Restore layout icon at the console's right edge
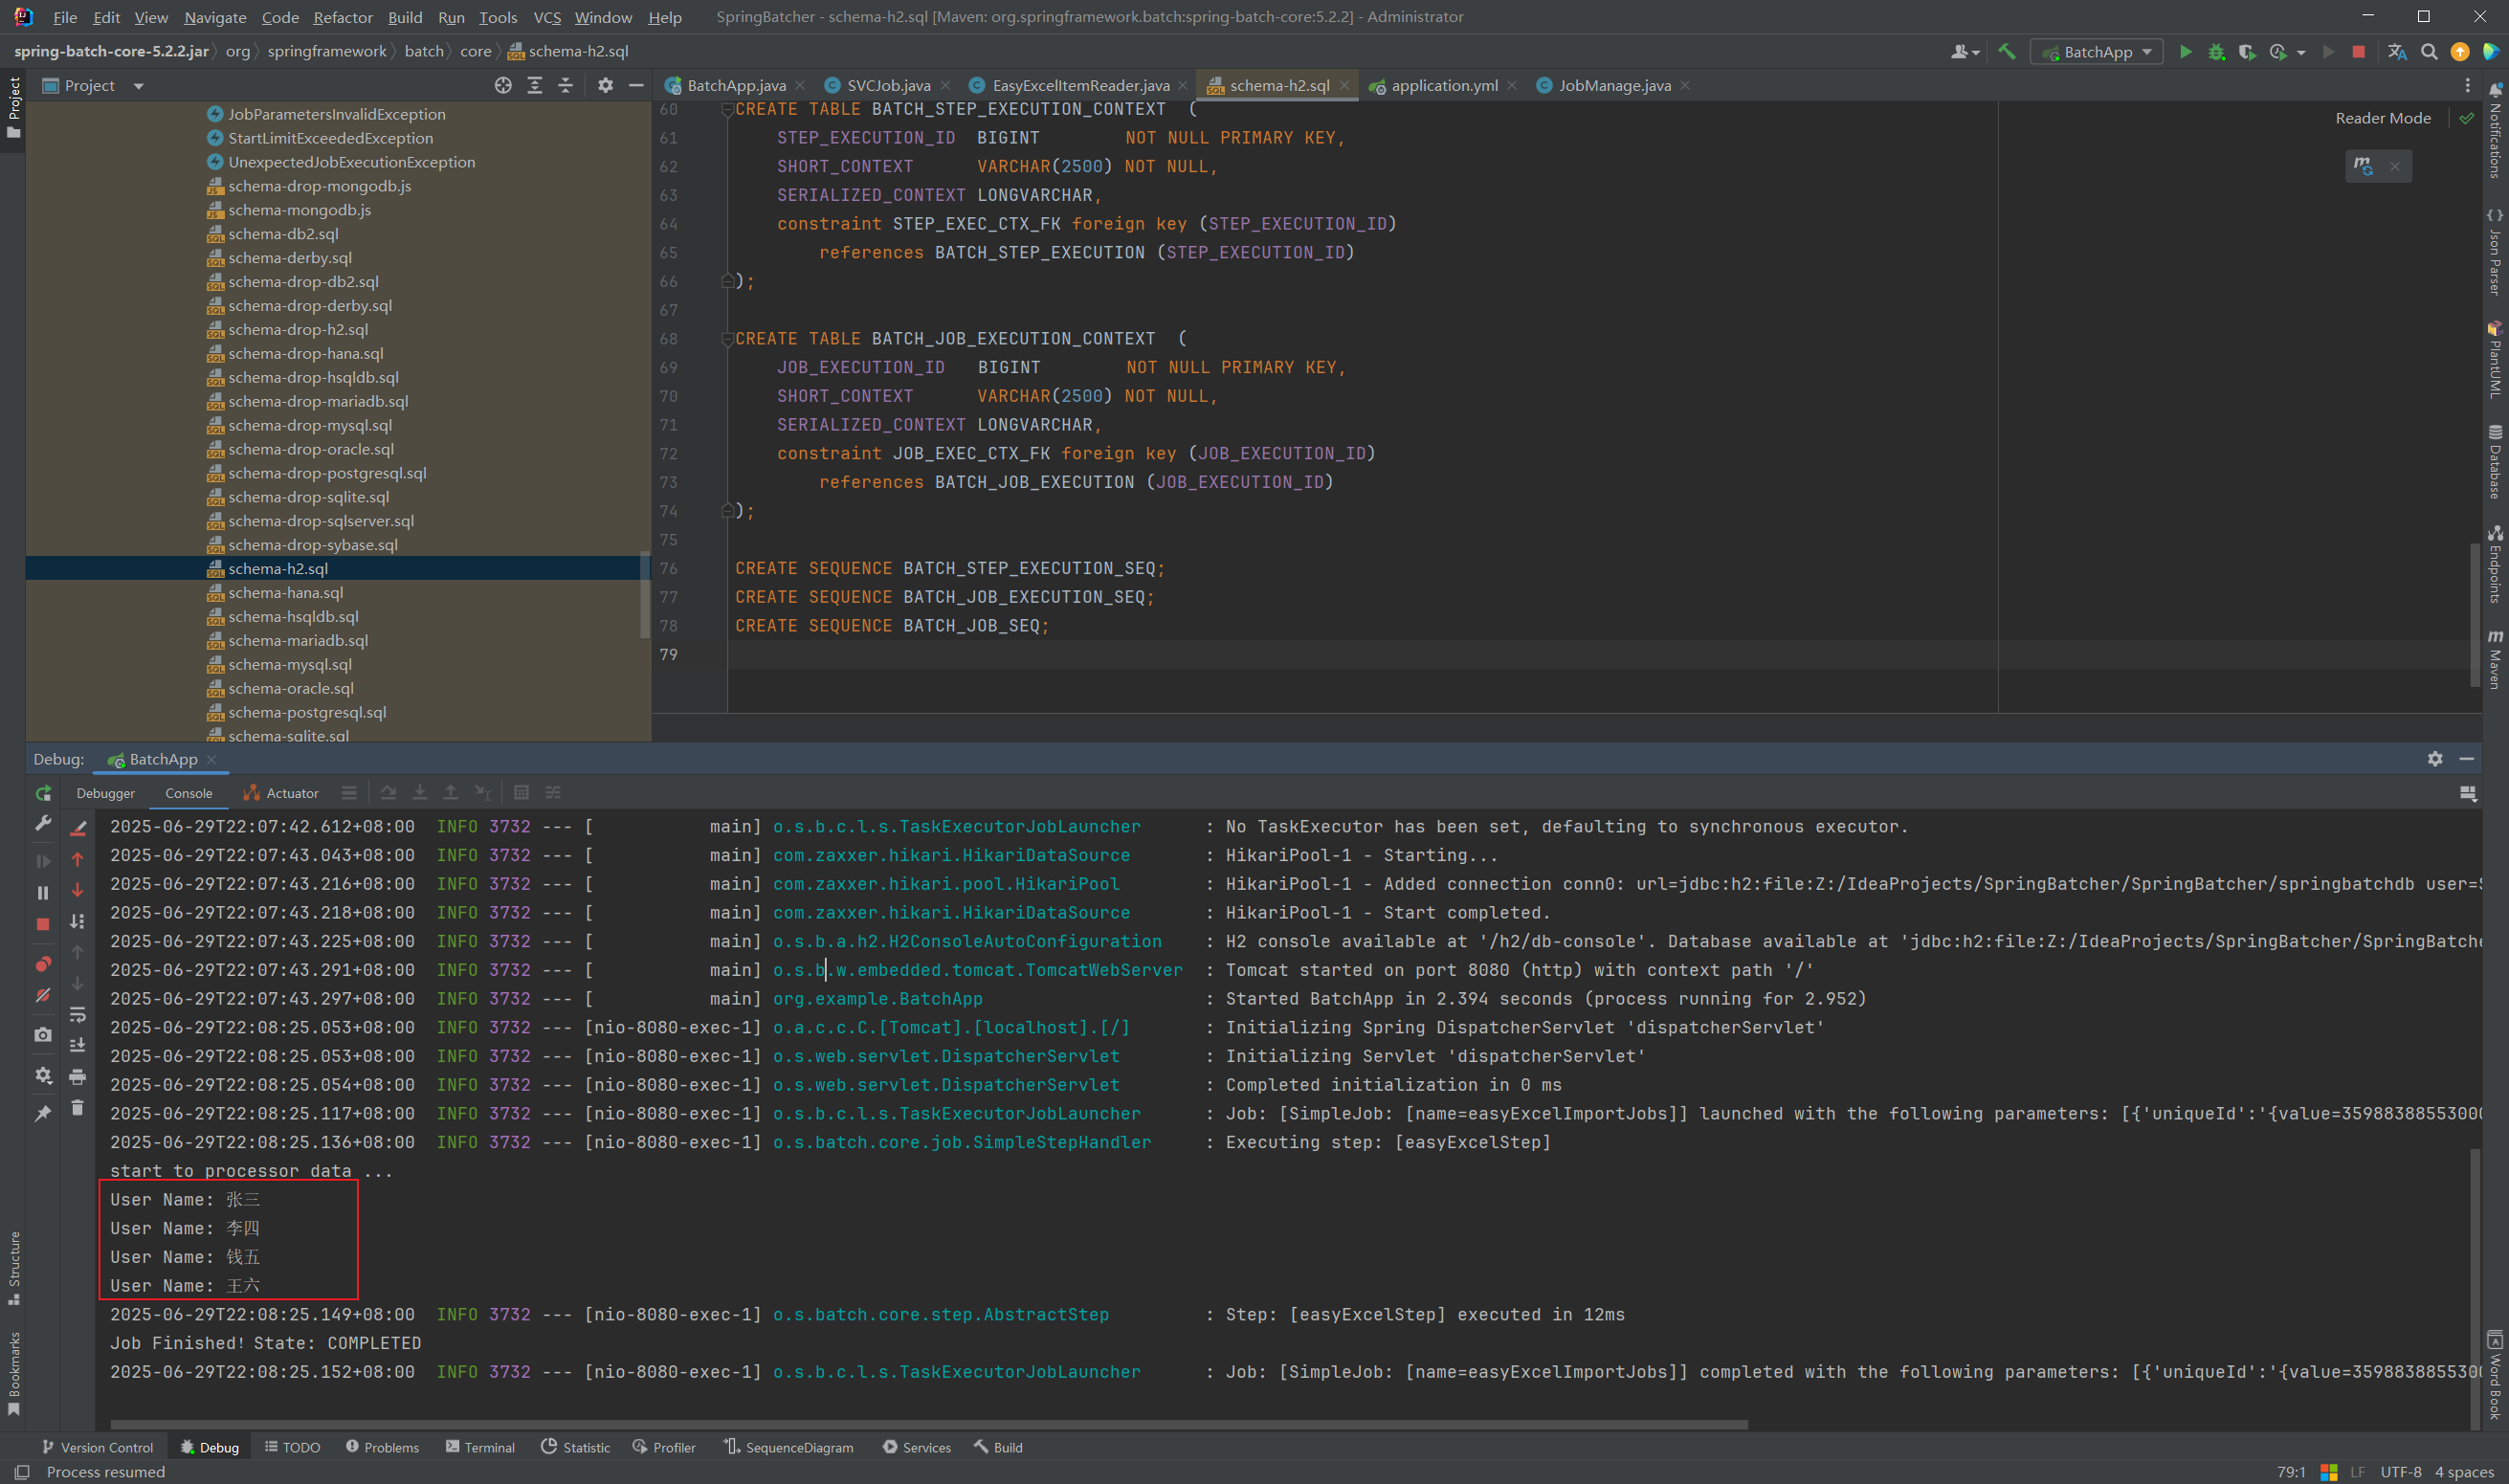Image resolution: width=2509 pixels, height=1484 pixels. coord(2467,793)
